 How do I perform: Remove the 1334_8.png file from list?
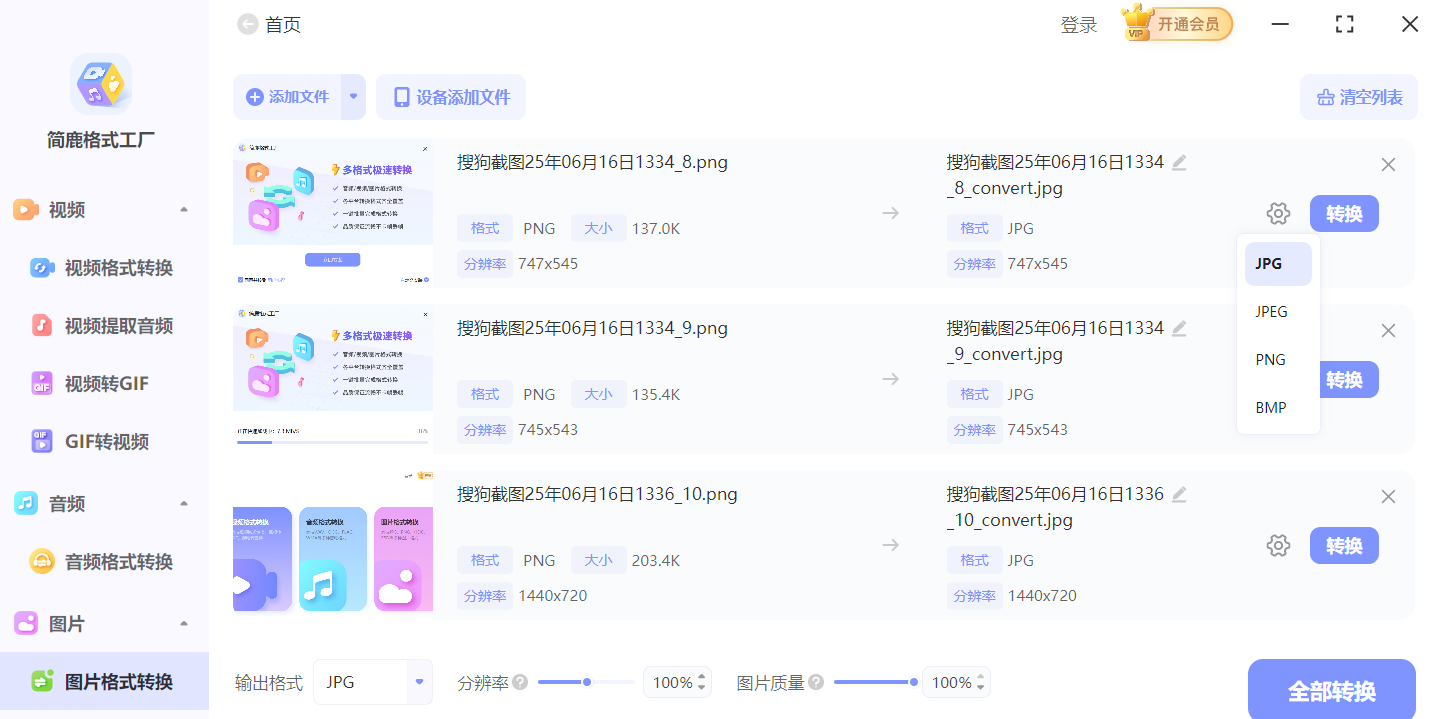click(1388, 165)
